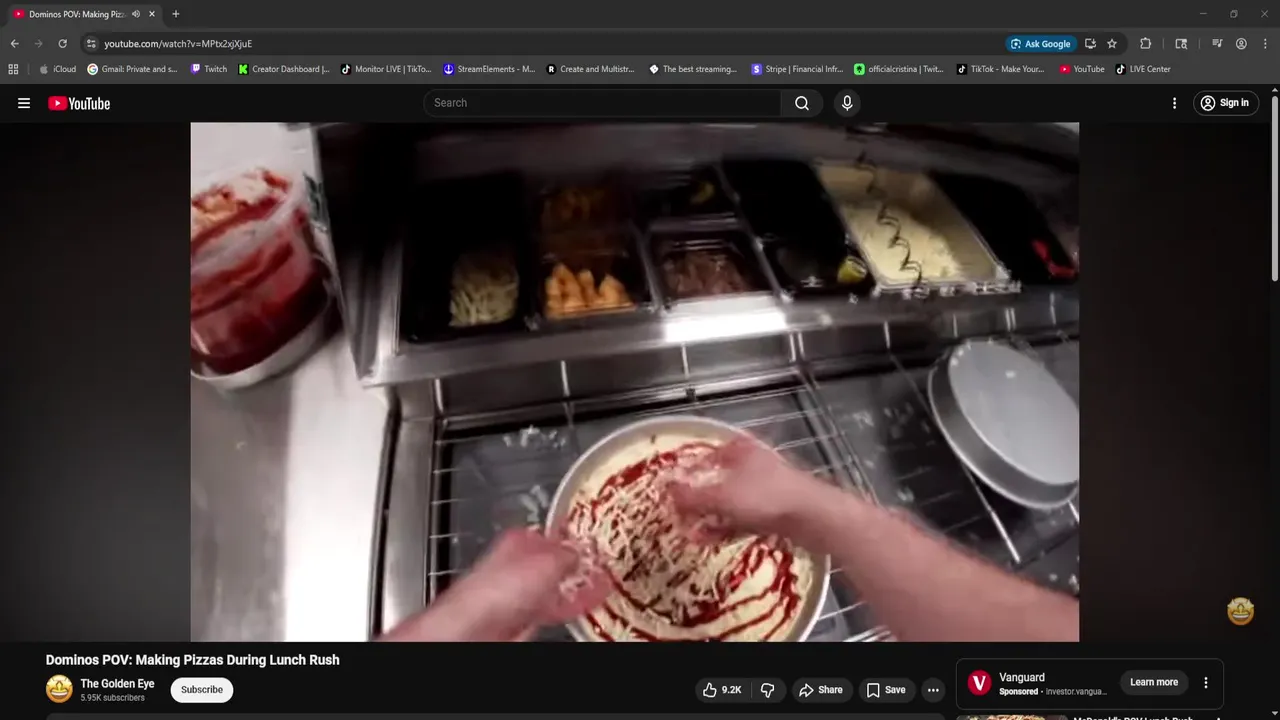Open Twitch bookmark
The height and width of the screenshot is (720, 1280).
click(209, 69)
